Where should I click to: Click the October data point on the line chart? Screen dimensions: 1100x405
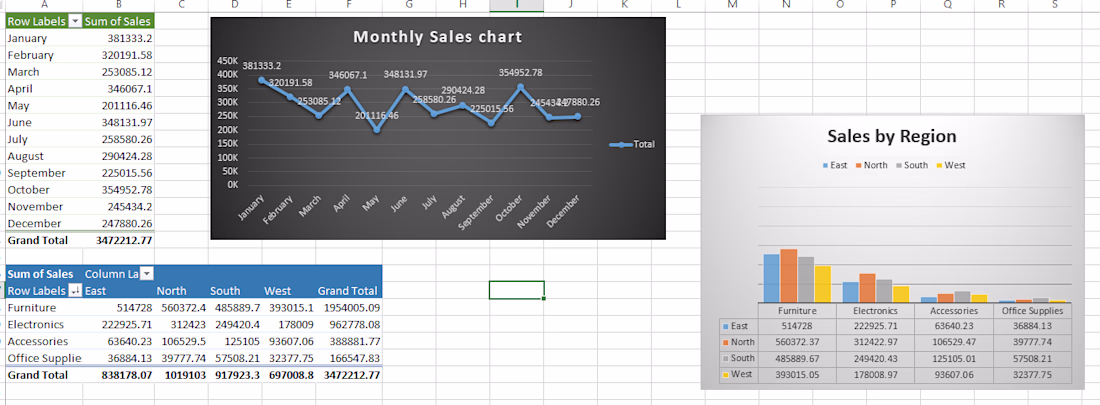(520, 87)
